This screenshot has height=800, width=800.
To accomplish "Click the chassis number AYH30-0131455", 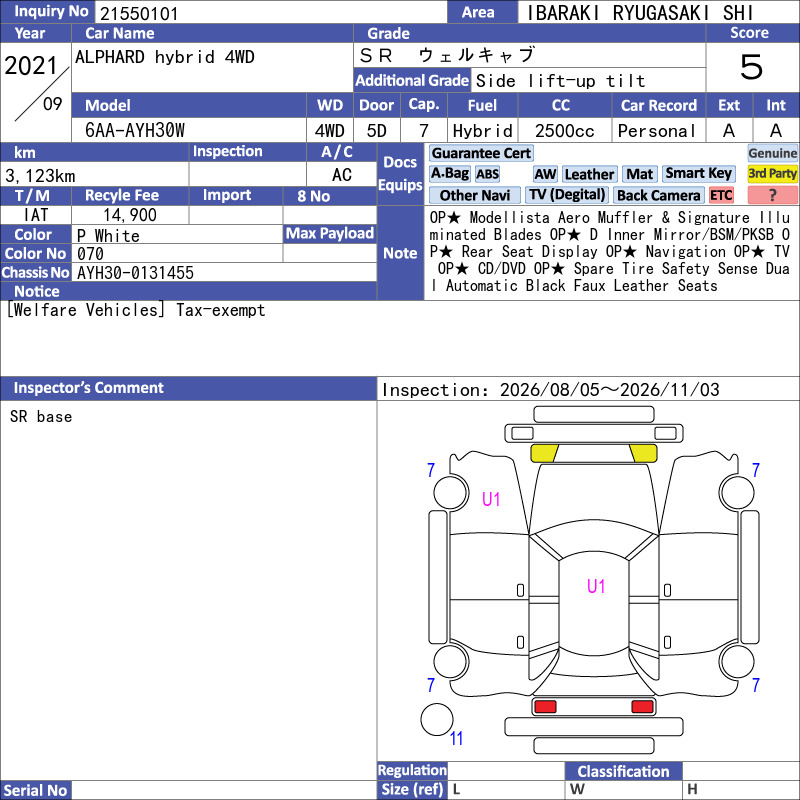I will click(135, 272).
